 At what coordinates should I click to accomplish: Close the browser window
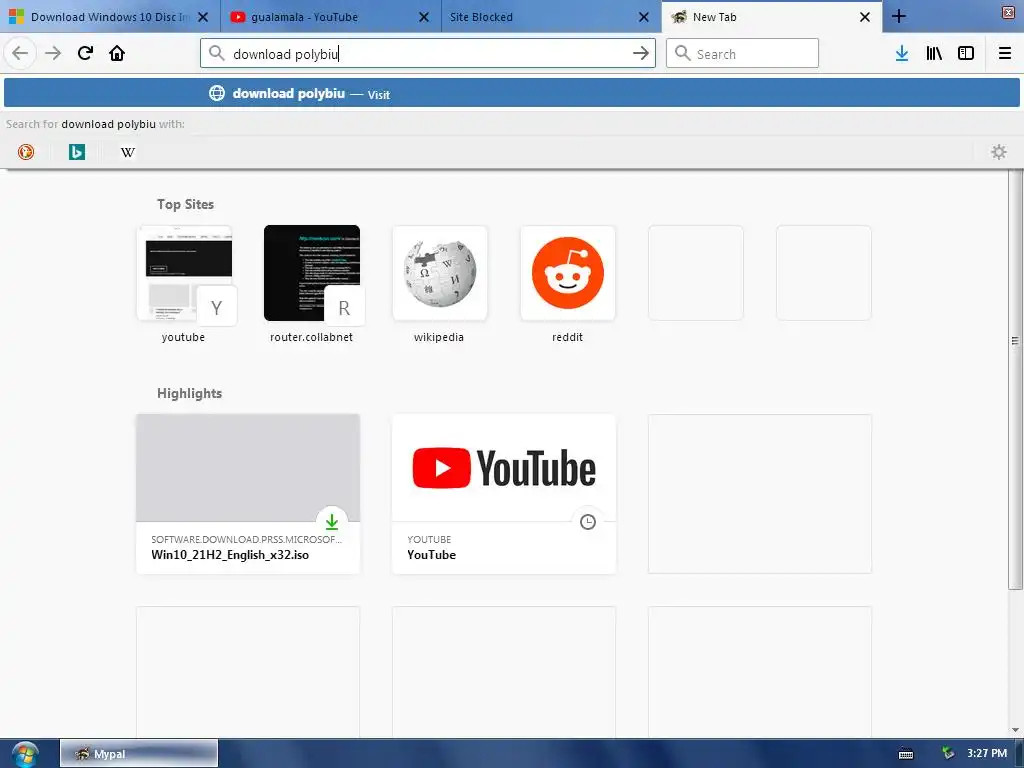point(1008,13)
